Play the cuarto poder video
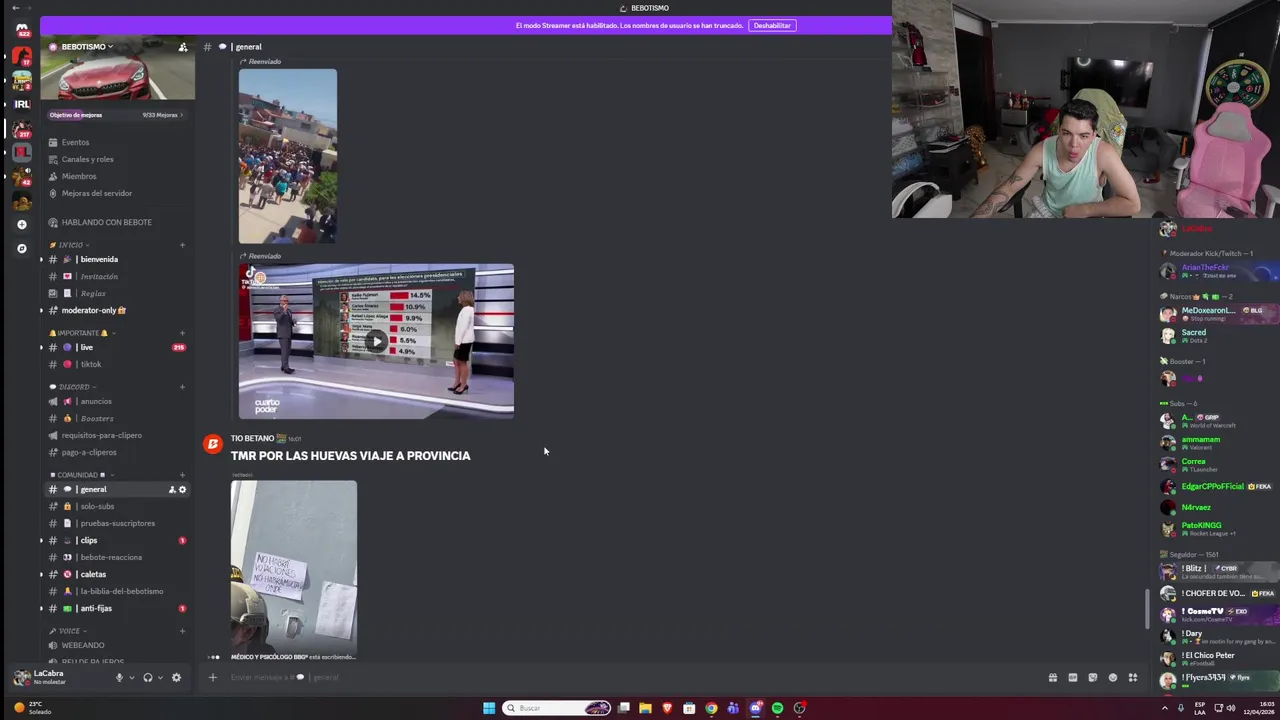Viewport: 1280px width, 720px height. (x=376, y=341)
